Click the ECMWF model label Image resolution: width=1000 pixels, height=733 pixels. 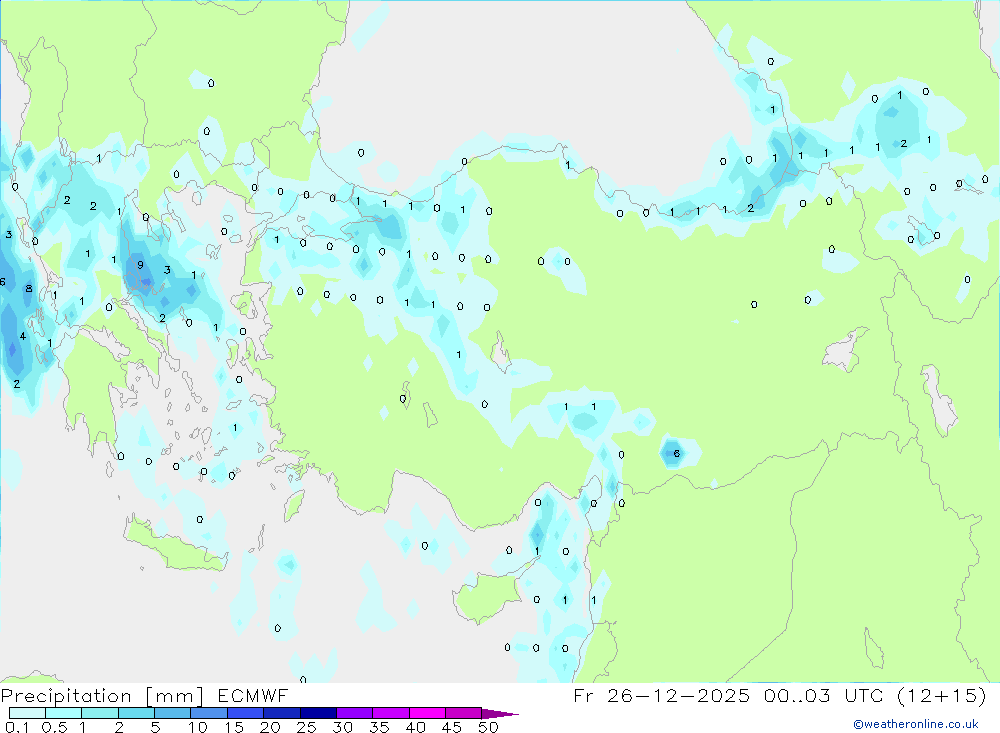(253, 695)
